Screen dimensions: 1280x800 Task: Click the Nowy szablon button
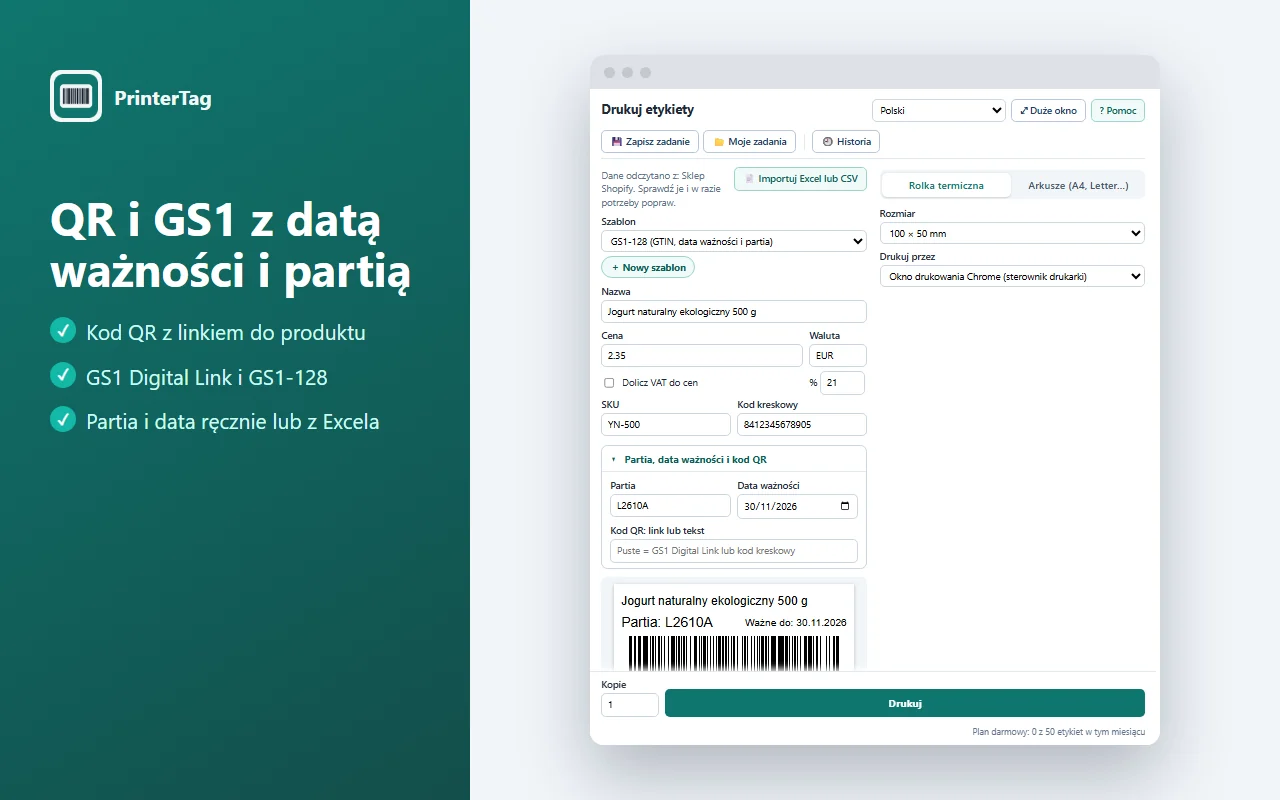[648, 268]
